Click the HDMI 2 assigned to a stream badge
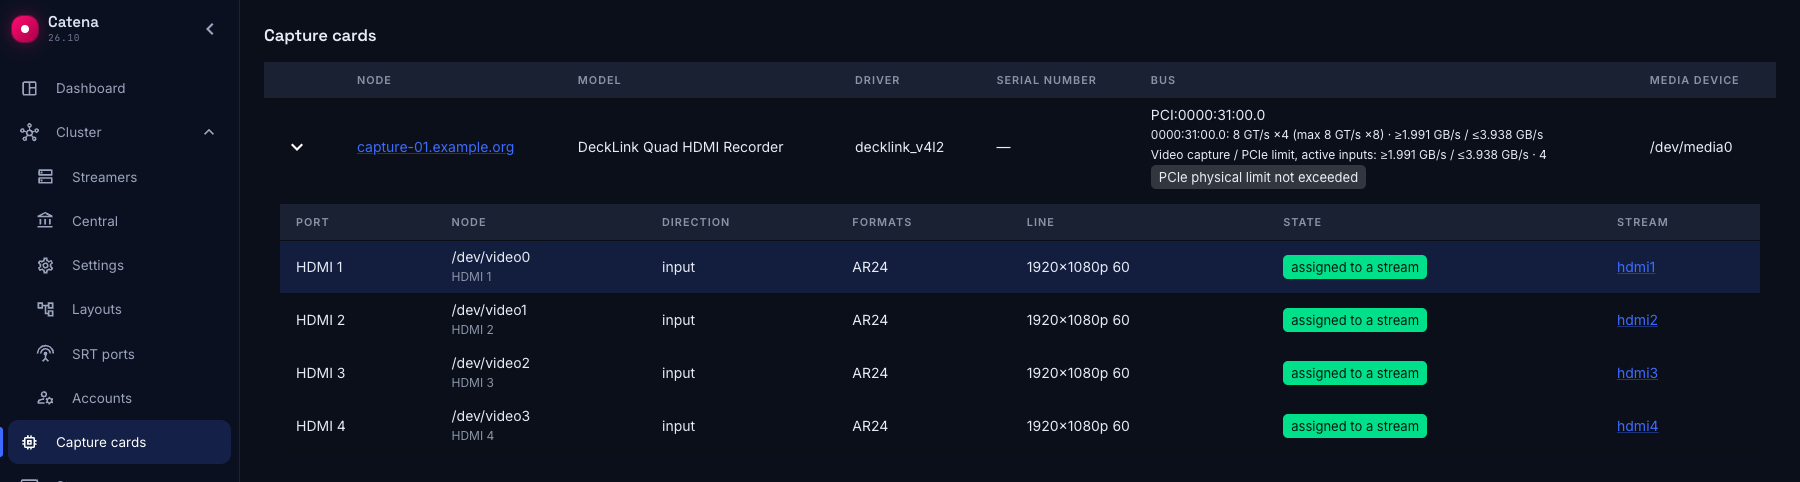The image size is (1800, 482). pyautogui.click(x=1355, y=320)
